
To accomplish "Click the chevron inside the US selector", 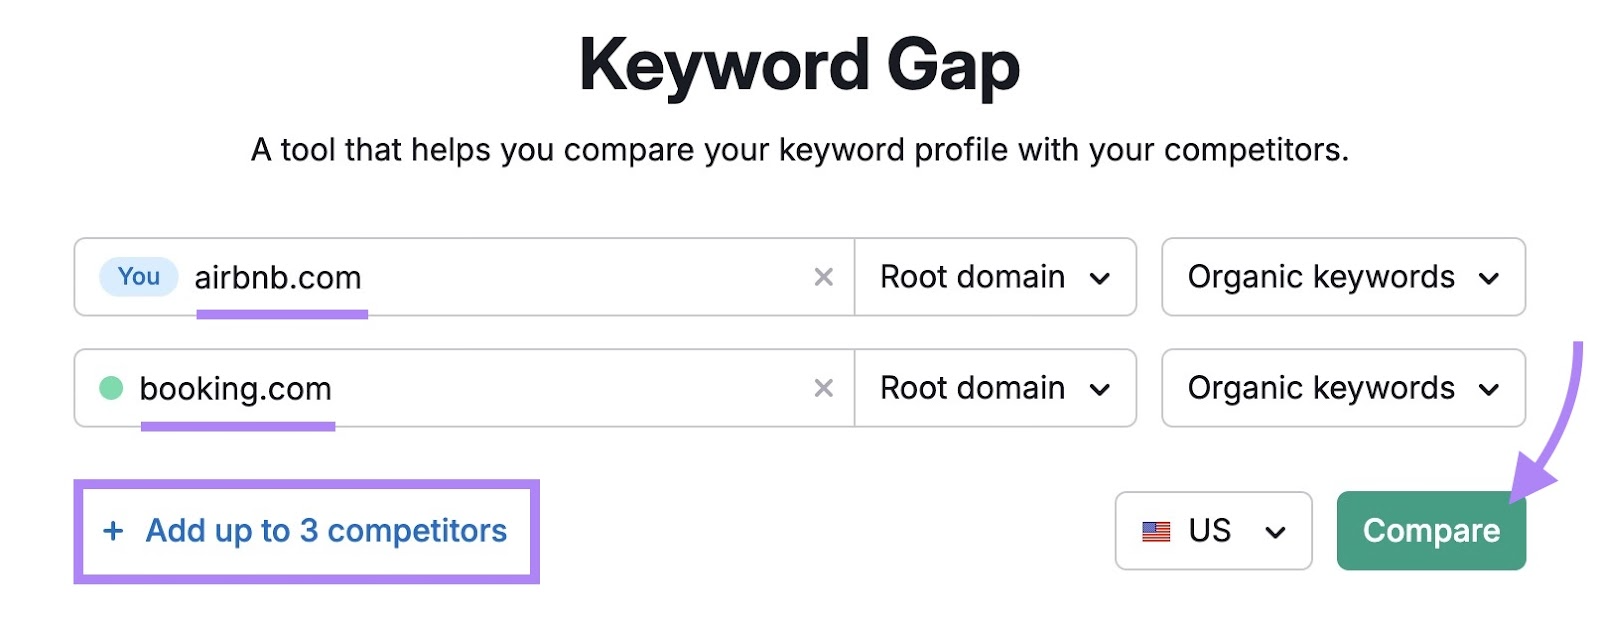I will click(x=1277, y=531).
